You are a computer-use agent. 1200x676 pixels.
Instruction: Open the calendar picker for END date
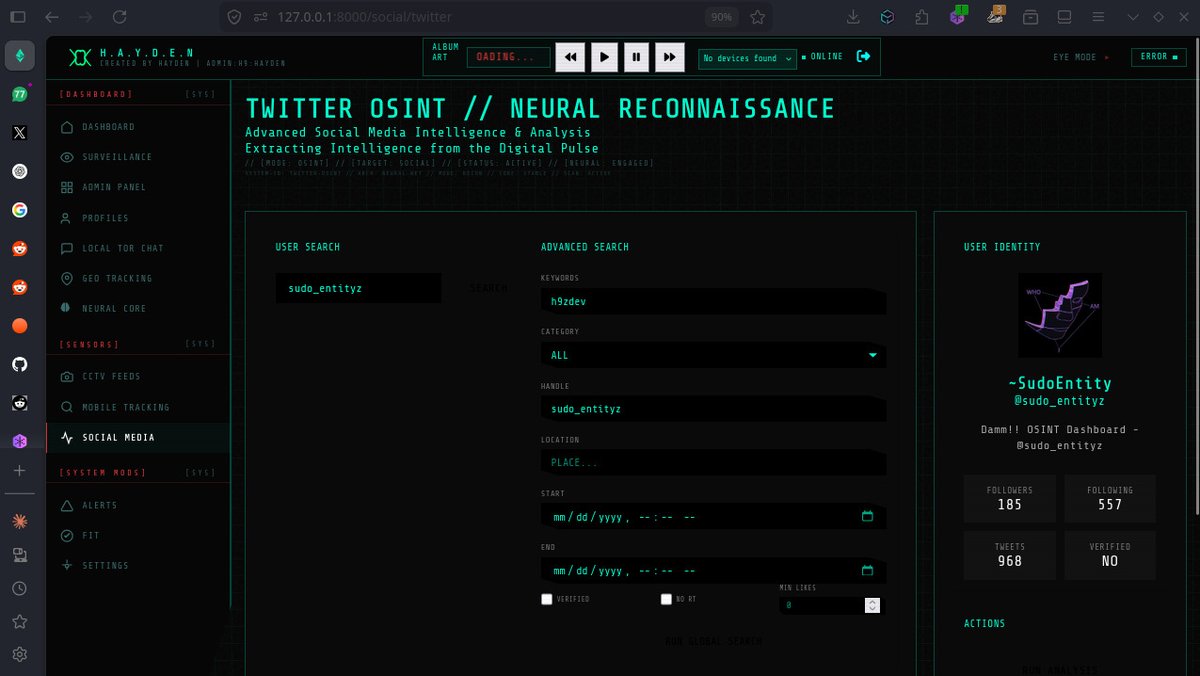(x=867, y=571)
